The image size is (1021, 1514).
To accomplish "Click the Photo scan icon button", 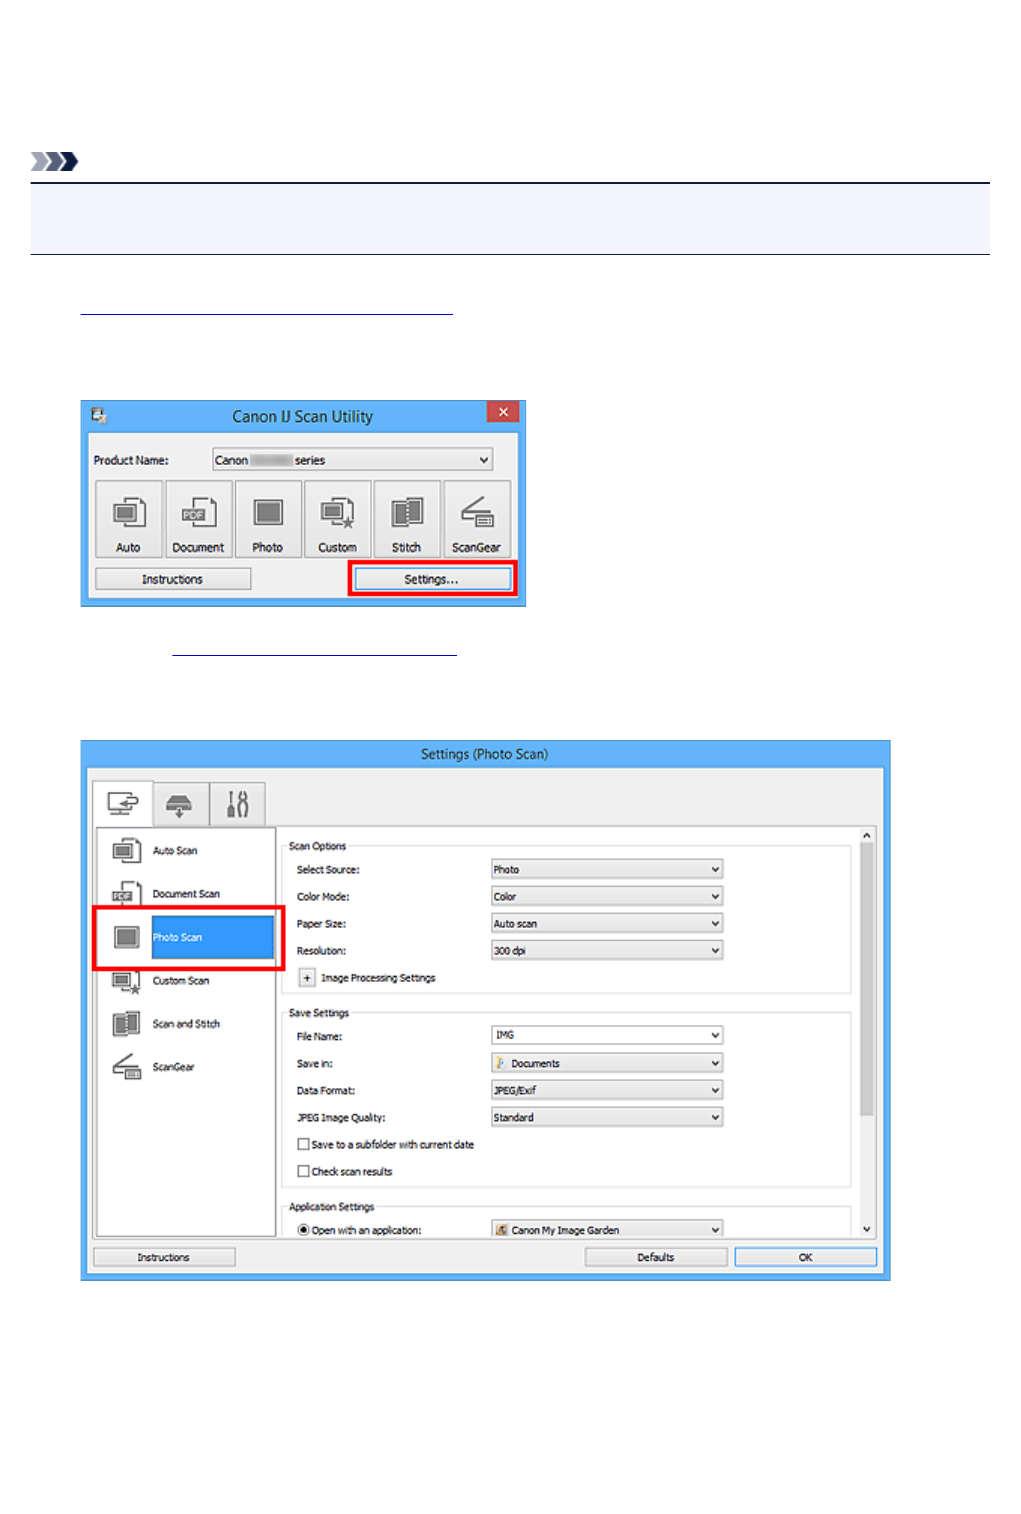I will (x=267, y=518).
